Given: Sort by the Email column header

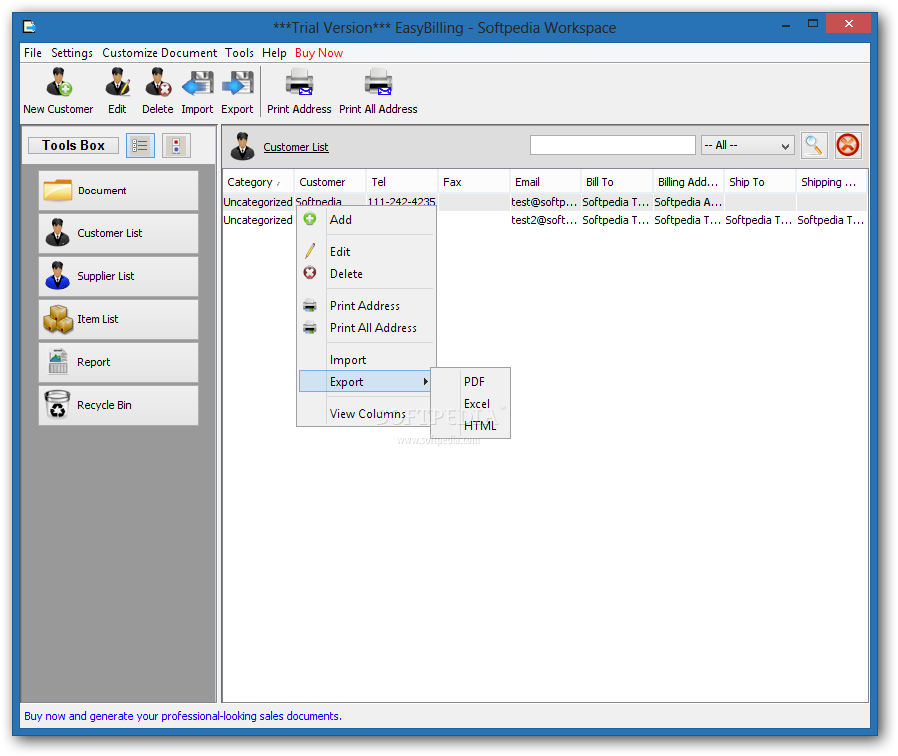Looking at the screenshot, I should click(x=545, y=182).
